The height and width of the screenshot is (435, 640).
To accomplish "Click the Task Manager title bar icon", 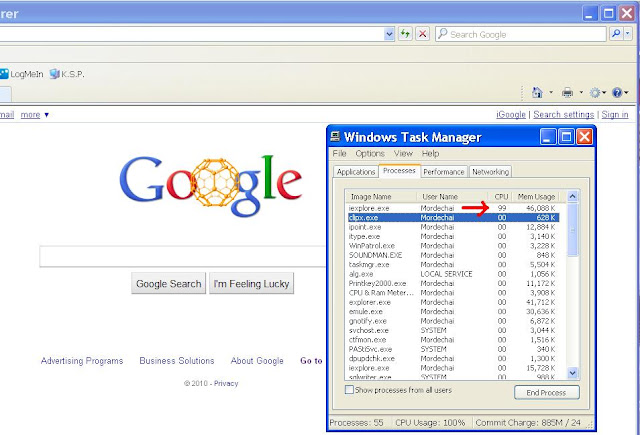I will [335, 136].
